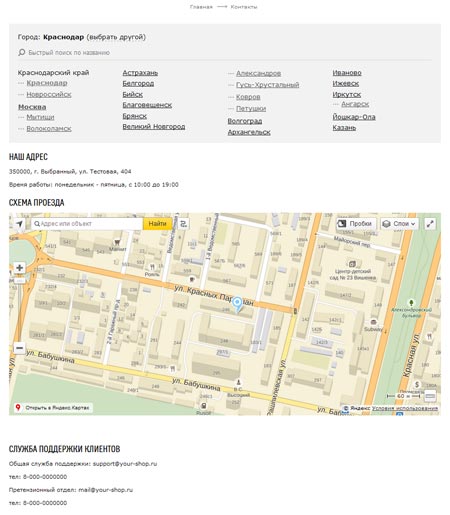Viewport: 450px width, 515px height.
Task: Select the Москва city link
Action: (32, 107)
